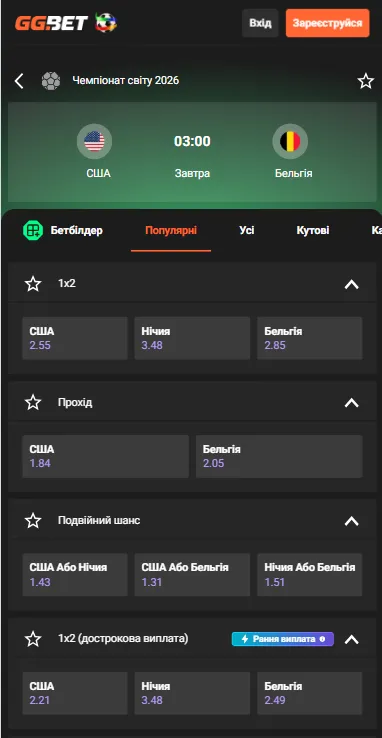Viewport: 382px width, 738px height.
Task: Collapse the Прохід market section
Action: coord(351,403)
